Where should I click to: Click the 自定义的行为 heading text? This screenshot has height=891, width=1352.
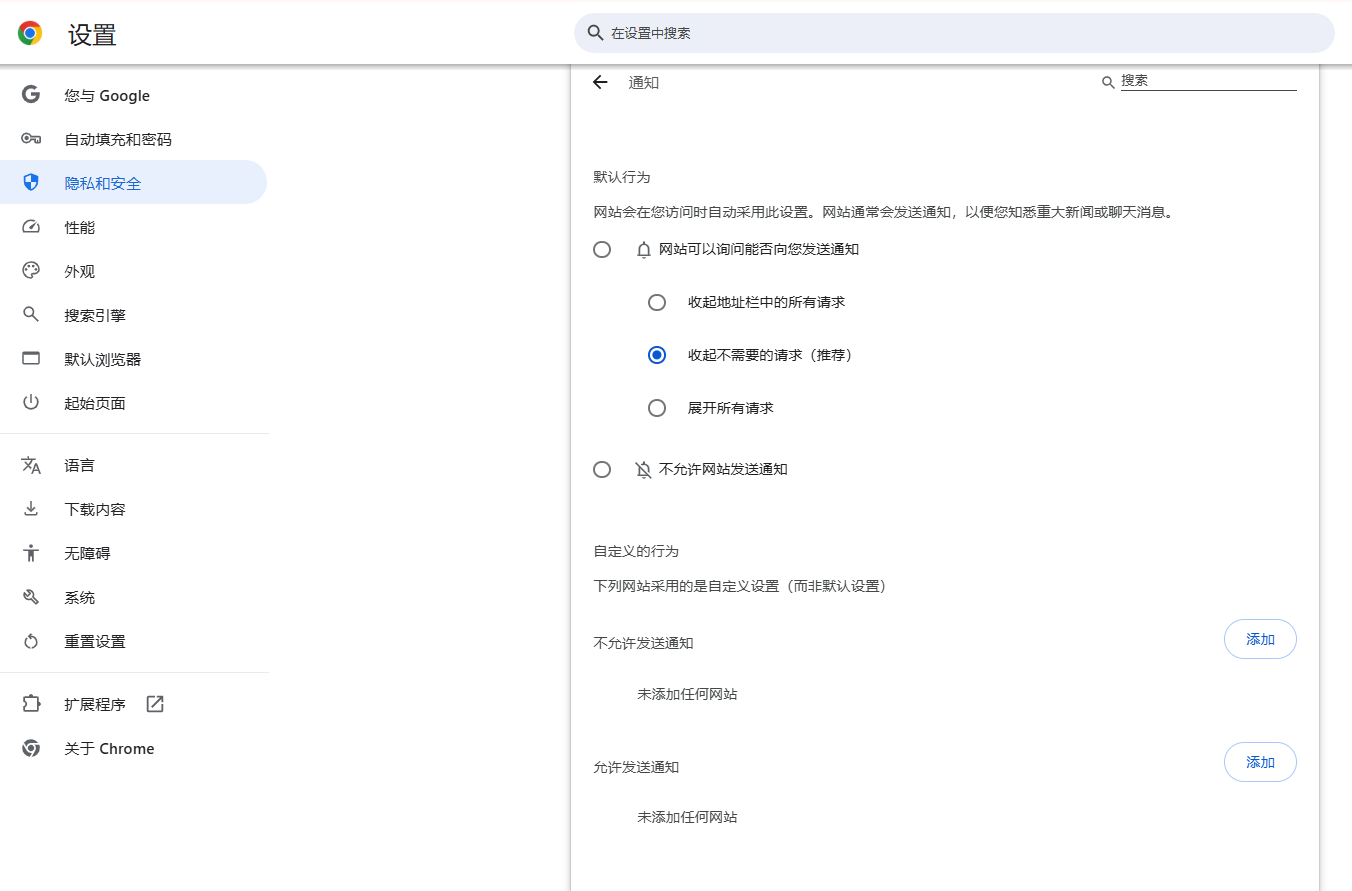tap(636, 551)
